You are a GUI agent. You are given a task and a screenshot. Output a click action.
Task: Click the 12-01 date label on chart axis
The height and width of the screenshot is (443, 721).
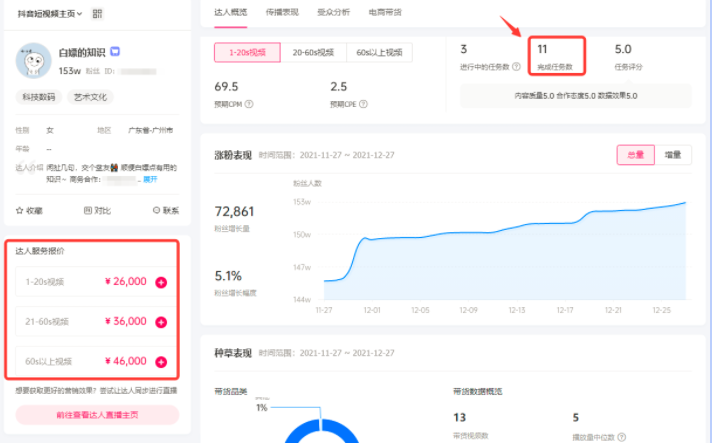pyautogui.click(x=372, y=311)
